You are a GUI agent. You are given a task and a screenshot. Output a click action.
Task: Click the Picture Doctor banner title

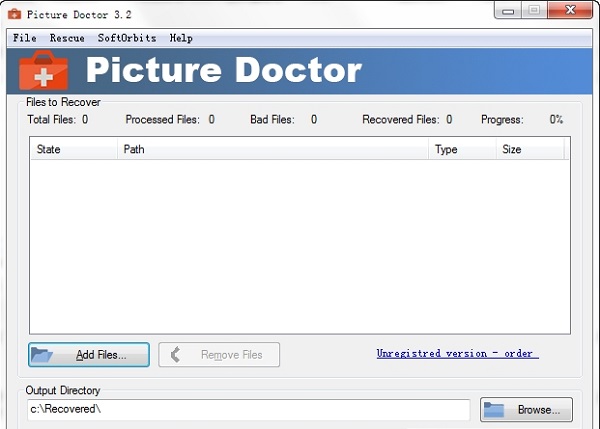point(224,70)
